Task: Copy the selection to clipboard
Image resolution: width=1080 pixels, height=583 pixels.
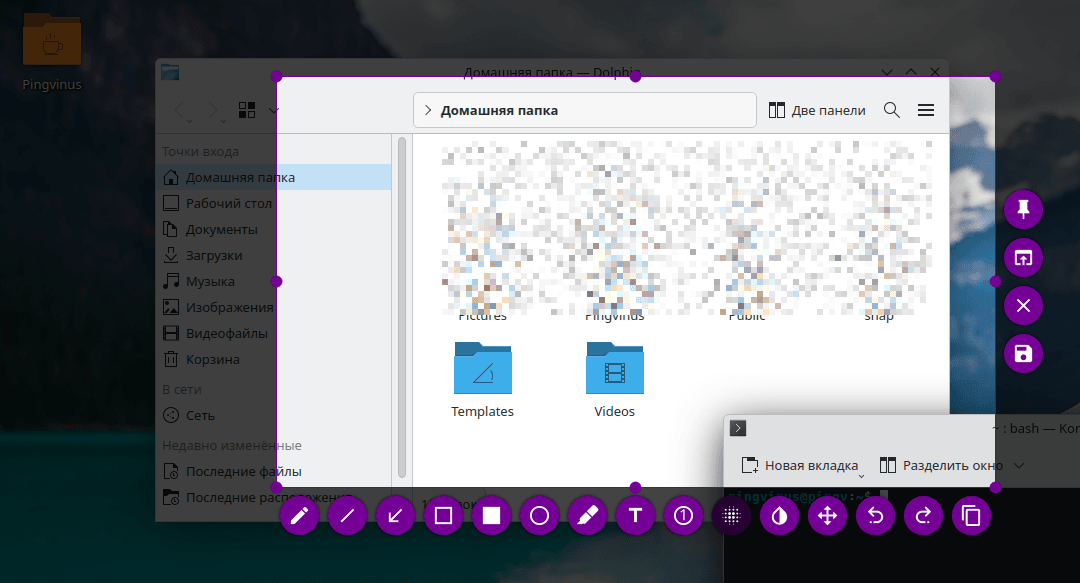Action: [971, 516]
